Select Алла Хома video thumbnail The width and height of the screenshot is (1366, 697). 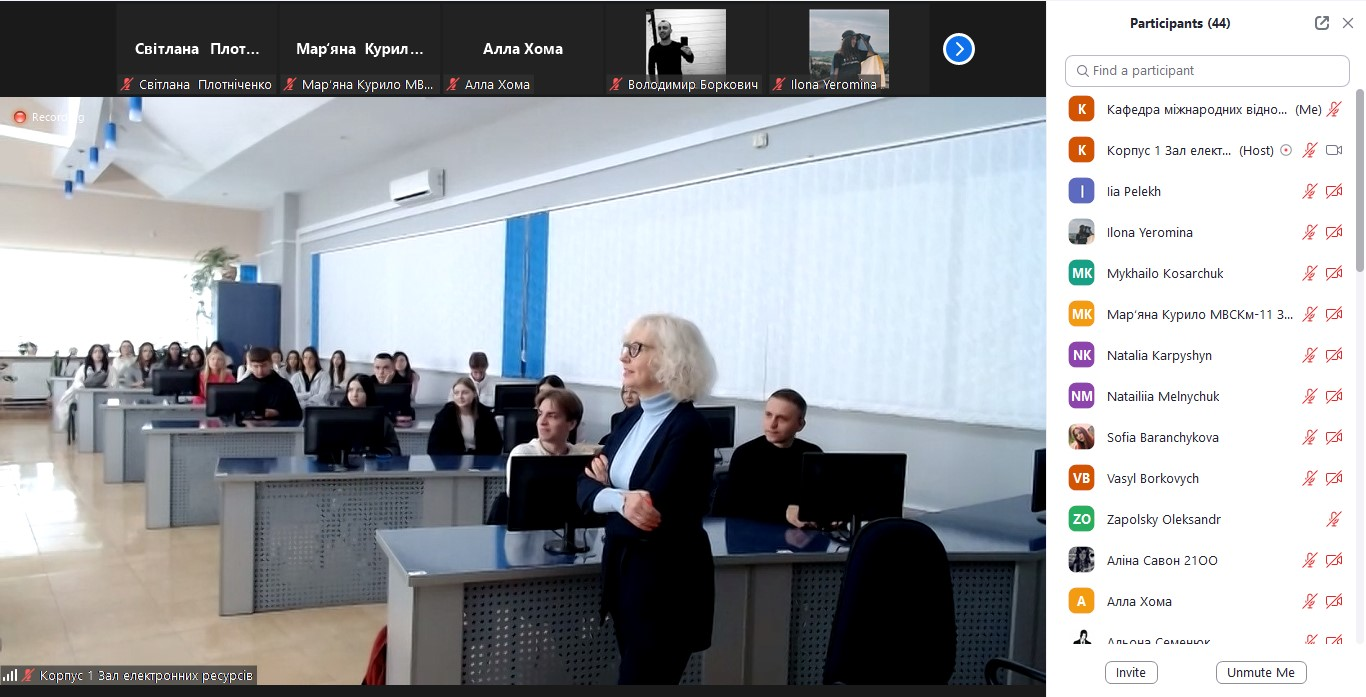pyautogui.click(x=523, y=48)
